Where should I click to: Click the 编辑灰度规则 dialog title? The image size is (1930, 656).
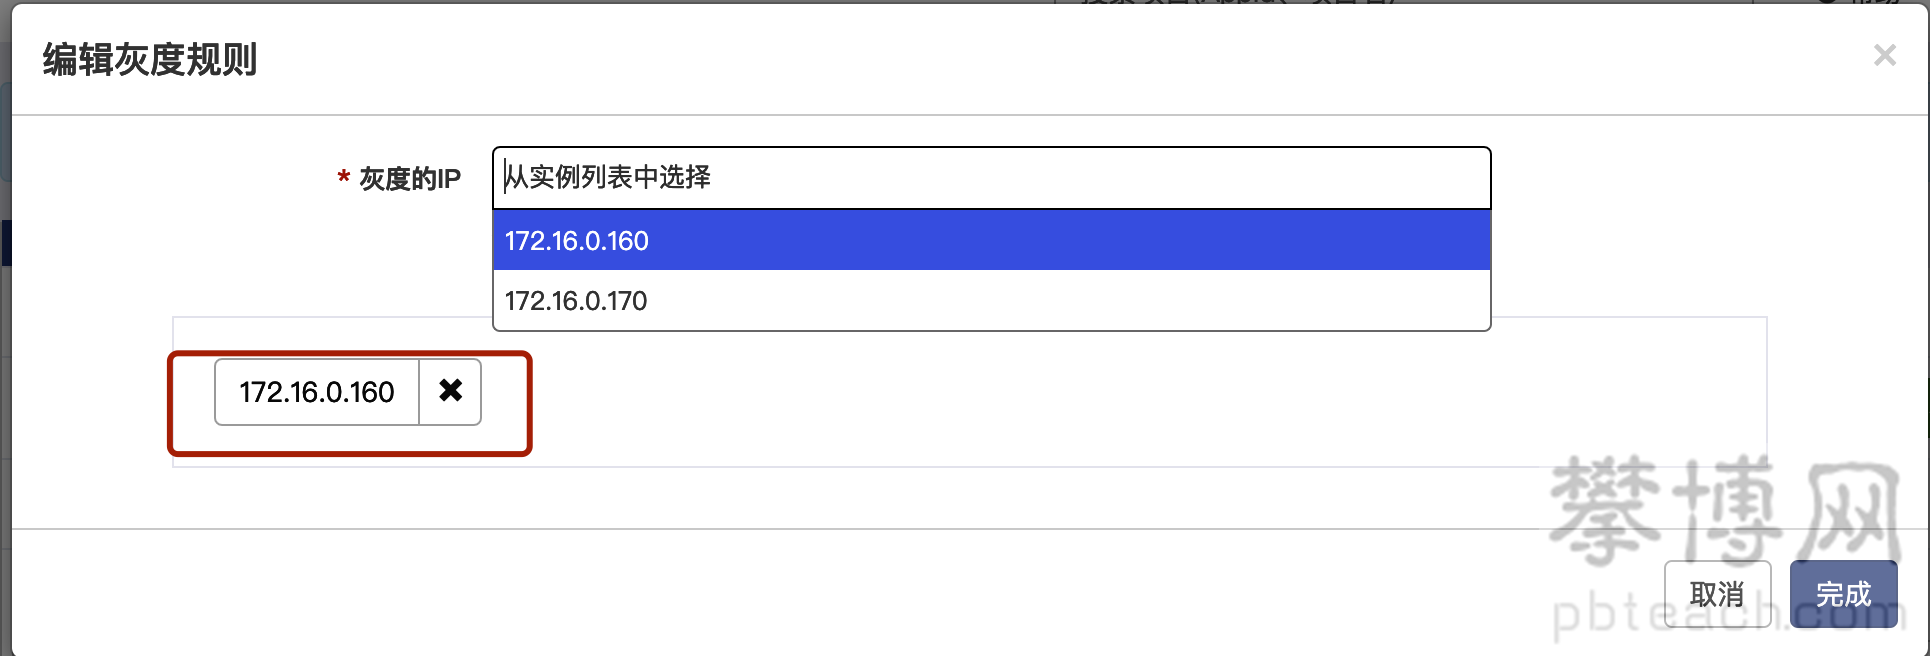pyautogui.click(x=150, y=60)
